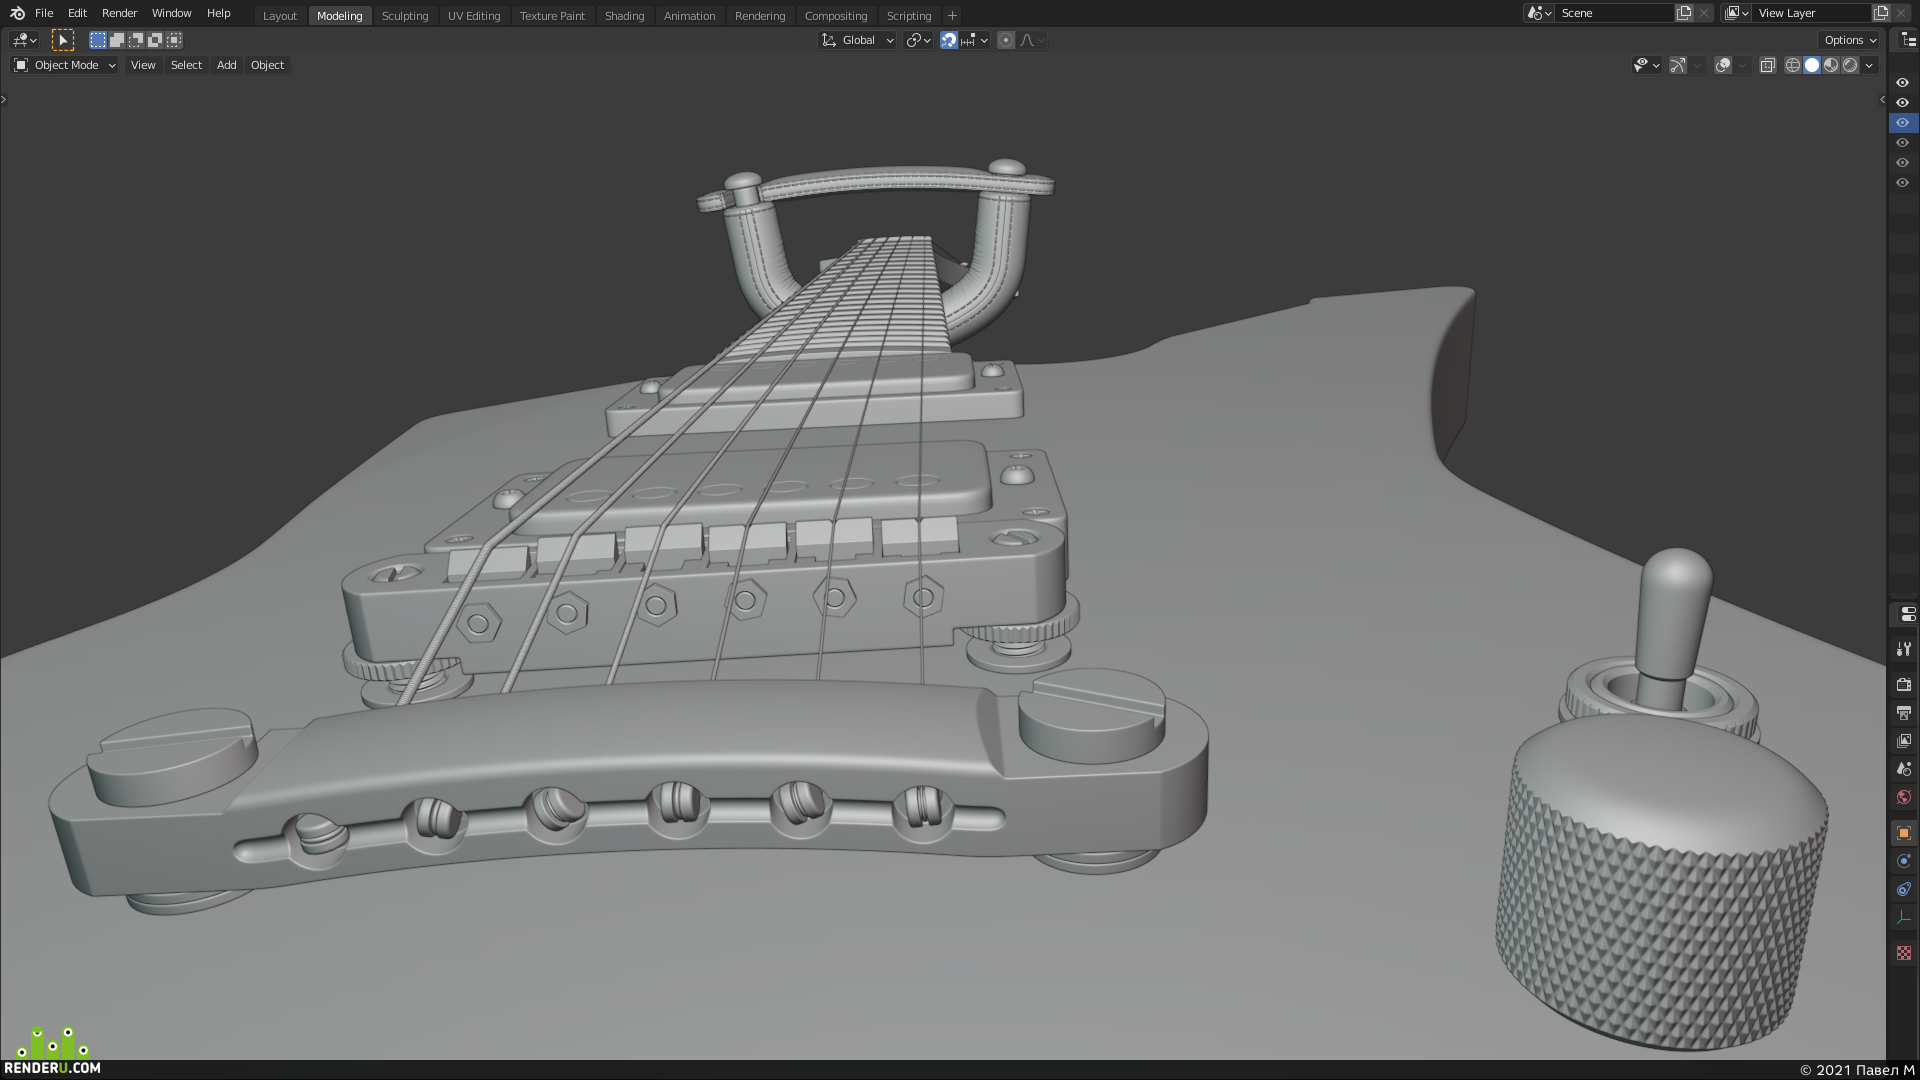Viewport: 1920px width, 1080px height.
Task: Expand Global transform orientation dropdown
Action: pyautogui.click(x=858, y=40)
